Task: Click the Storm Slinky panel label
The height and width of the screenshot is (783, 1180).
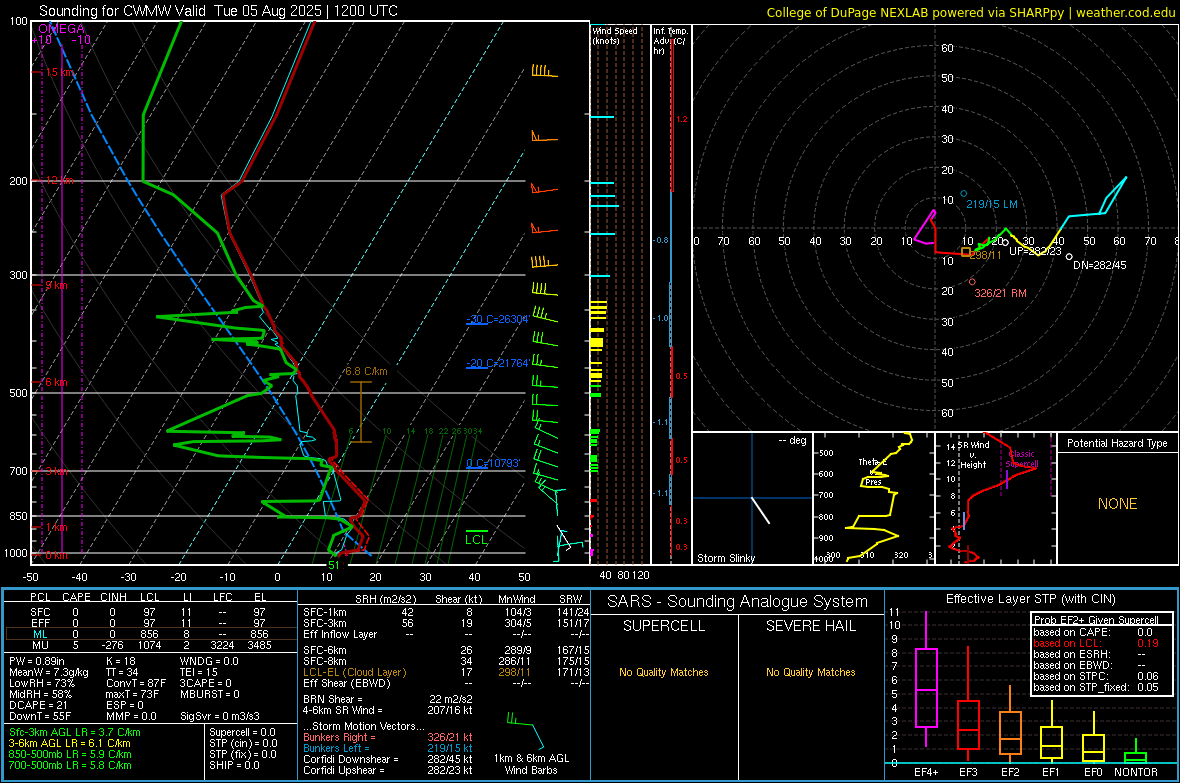Action: pyautogui.click(x=725, y=558)
